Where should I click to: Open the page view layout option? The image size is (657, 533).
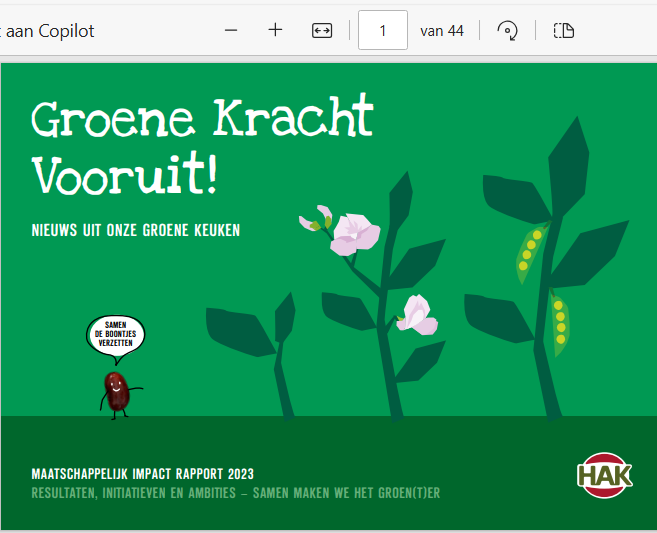(564, 31)
